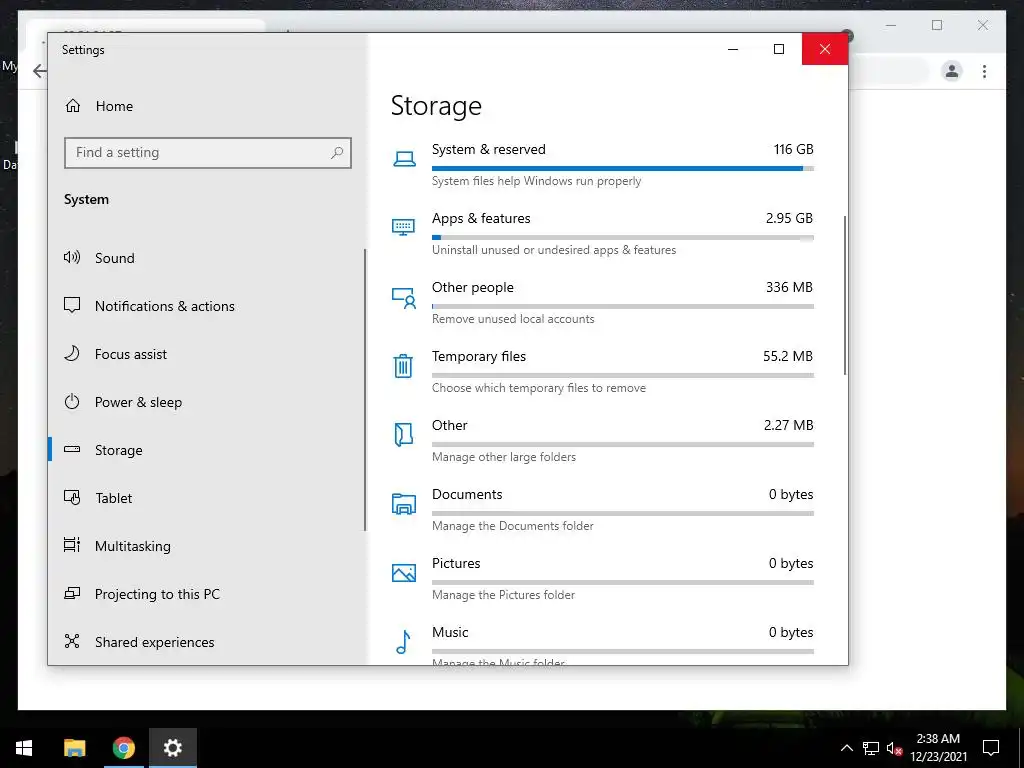The width and height of the screenshot is (1024, 768).
Task: Select the Projecting to this PC icon
Action: (x=72, y=593)
